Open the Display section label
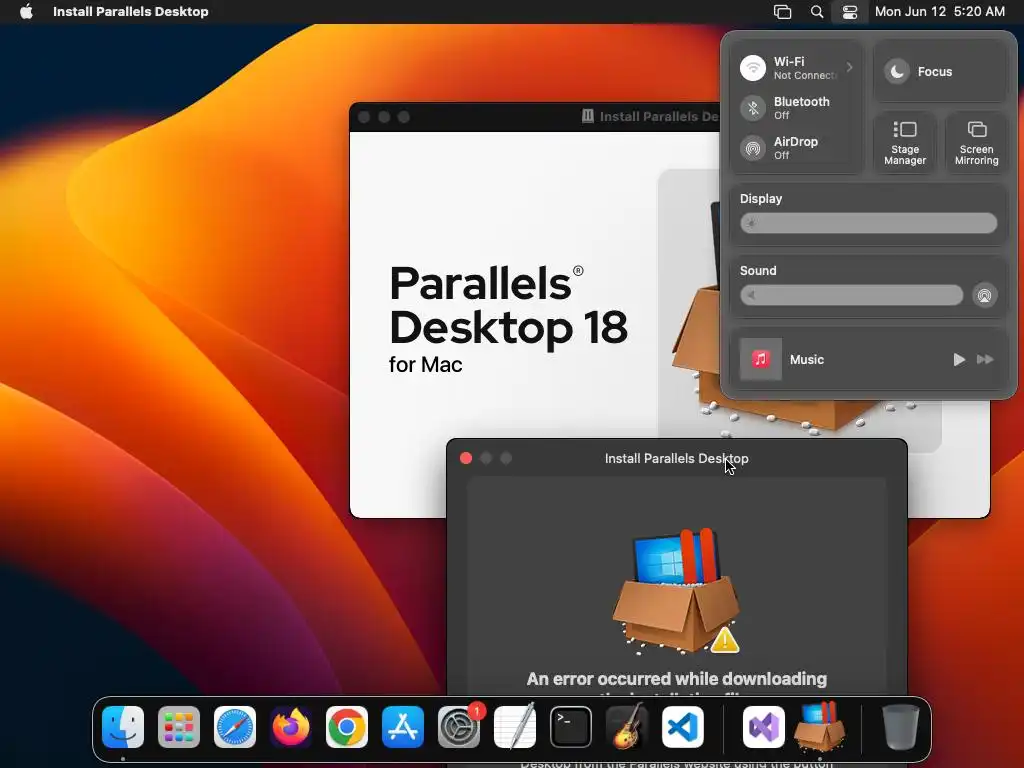Screen dimensions: 1024x768 click(761, 199)
